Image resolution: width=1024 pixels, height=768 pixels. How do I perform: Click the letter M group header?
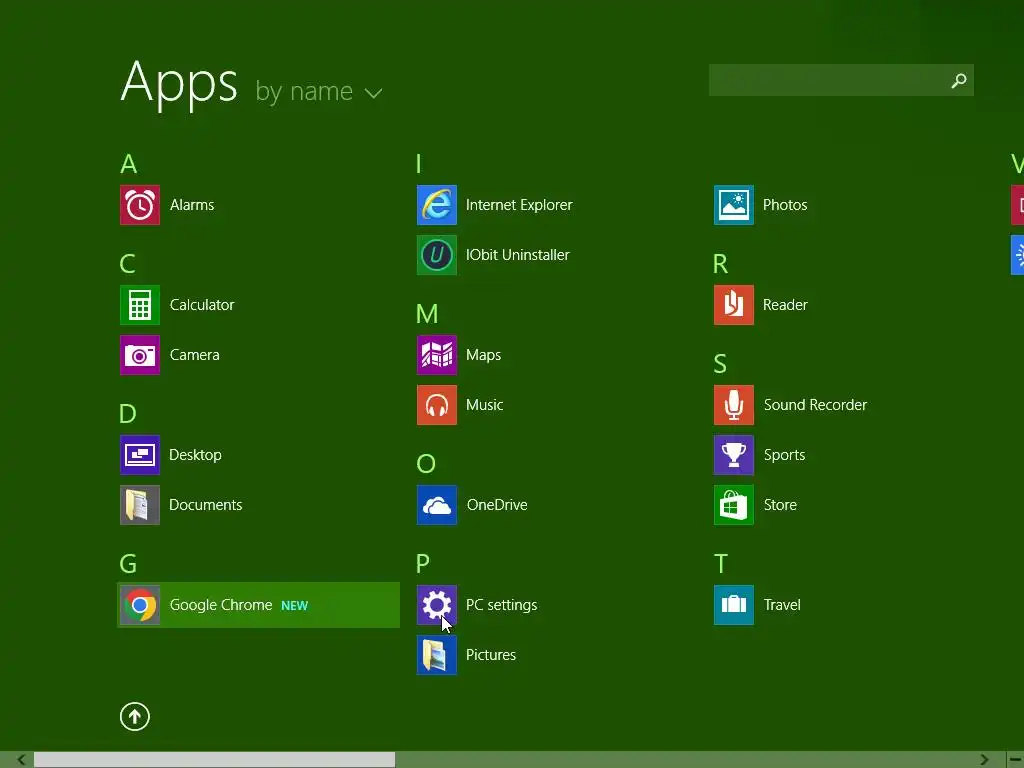pos(427,314)
